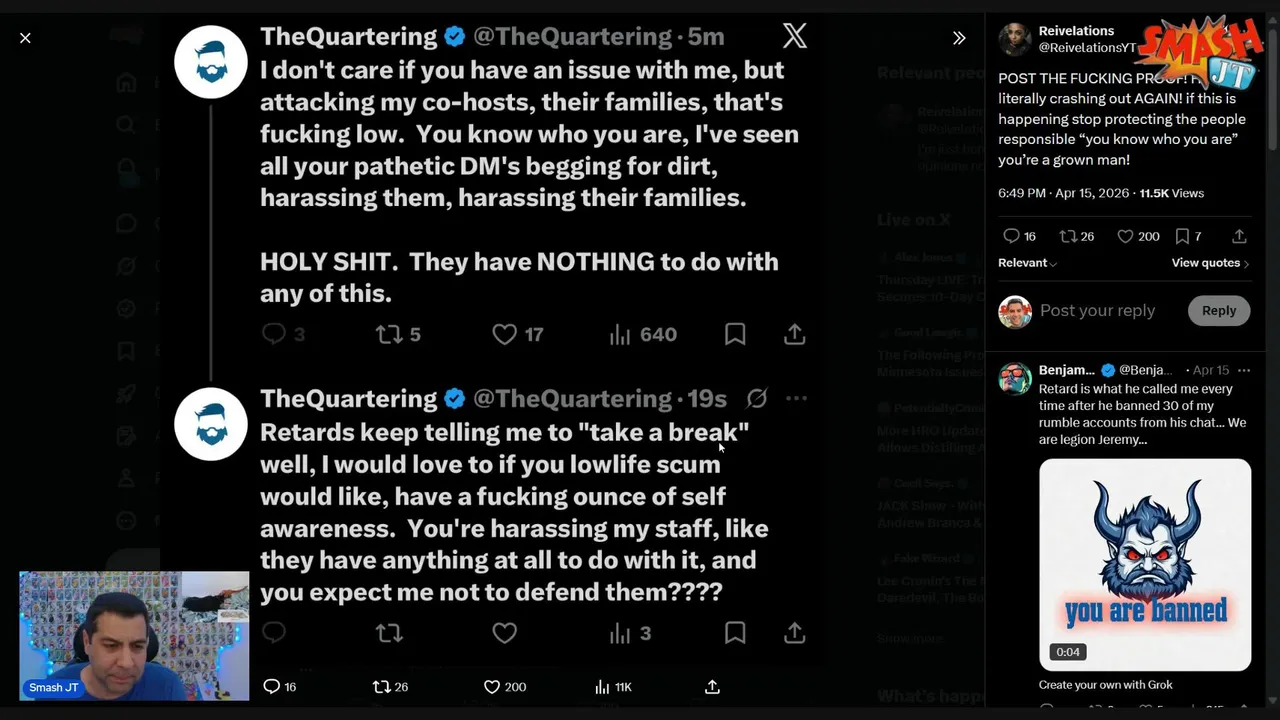Repost the Reivelations post showing 26 reposts

(x=1068, y=236)
